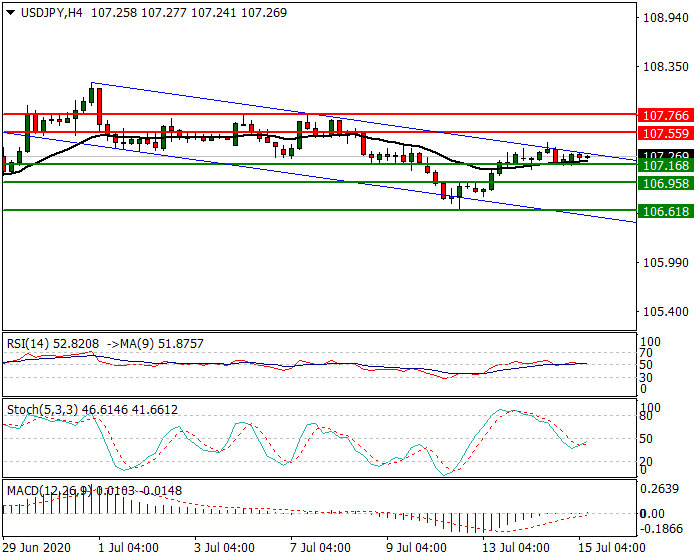The width and height of the screenshot is (700, 560).
Task: Click the 7 Jul 04:00 time label
Action: (320, 548)
